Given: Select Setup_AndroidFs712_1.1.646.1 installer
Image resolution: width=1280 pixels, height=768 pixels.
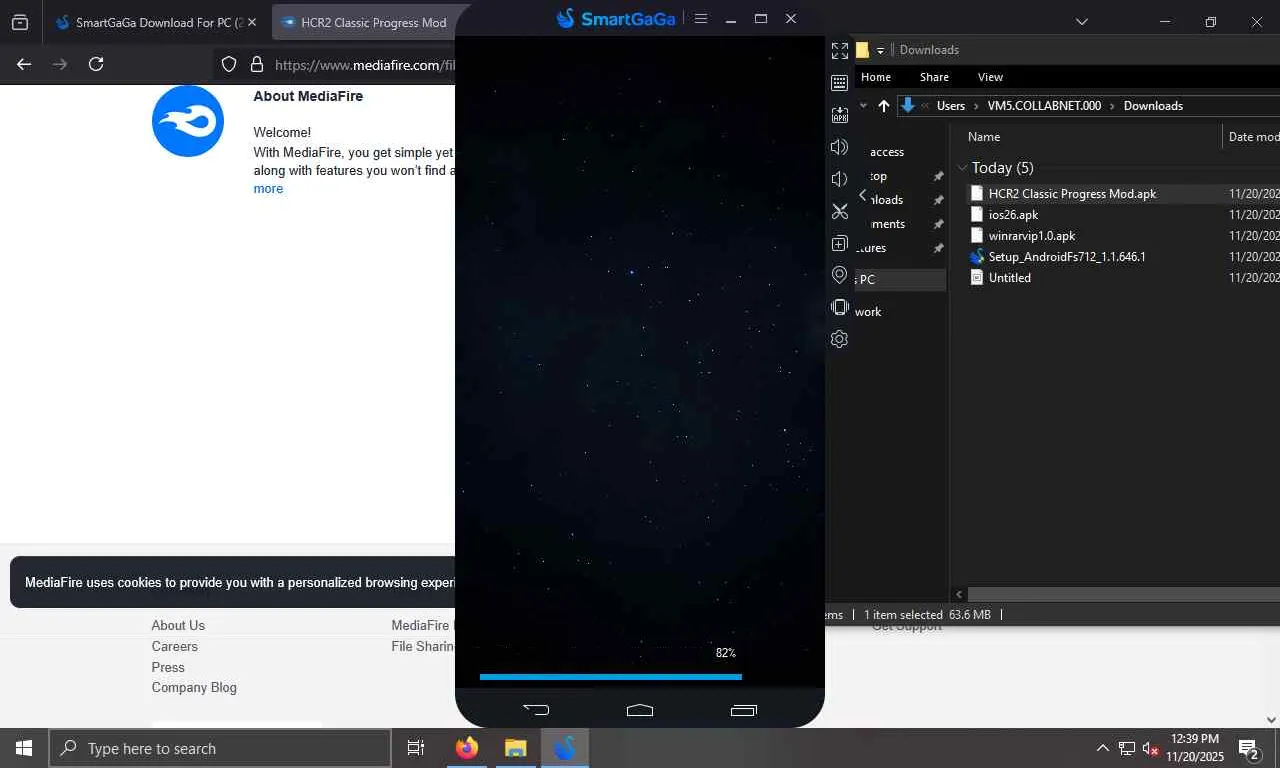Looking at the screenshot, I should 1067,257.
